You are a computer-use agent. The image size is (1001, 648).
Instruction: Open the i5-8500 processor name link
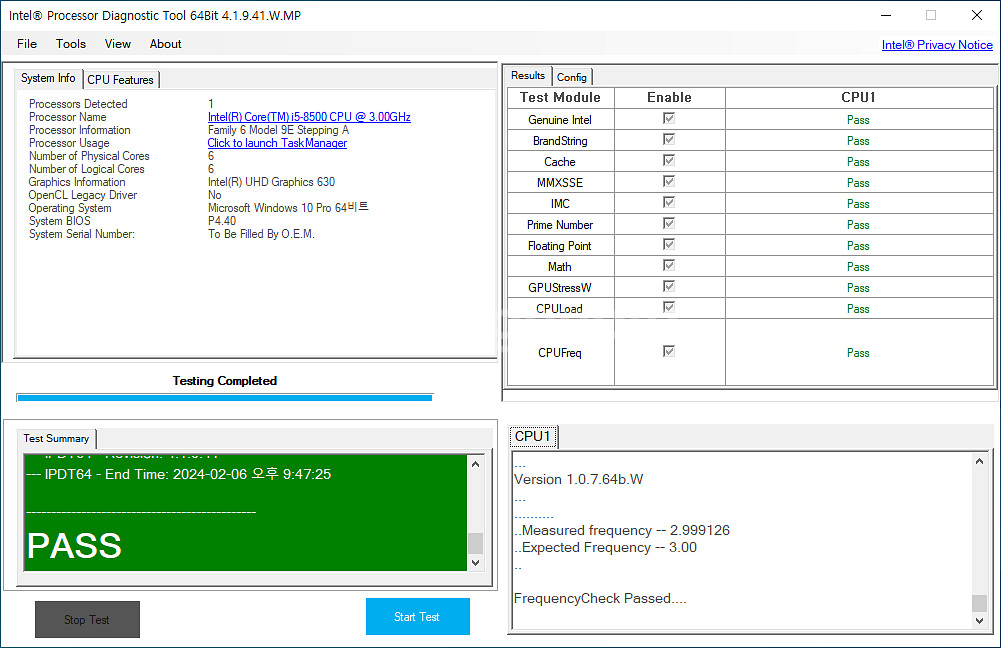(309, 117)
